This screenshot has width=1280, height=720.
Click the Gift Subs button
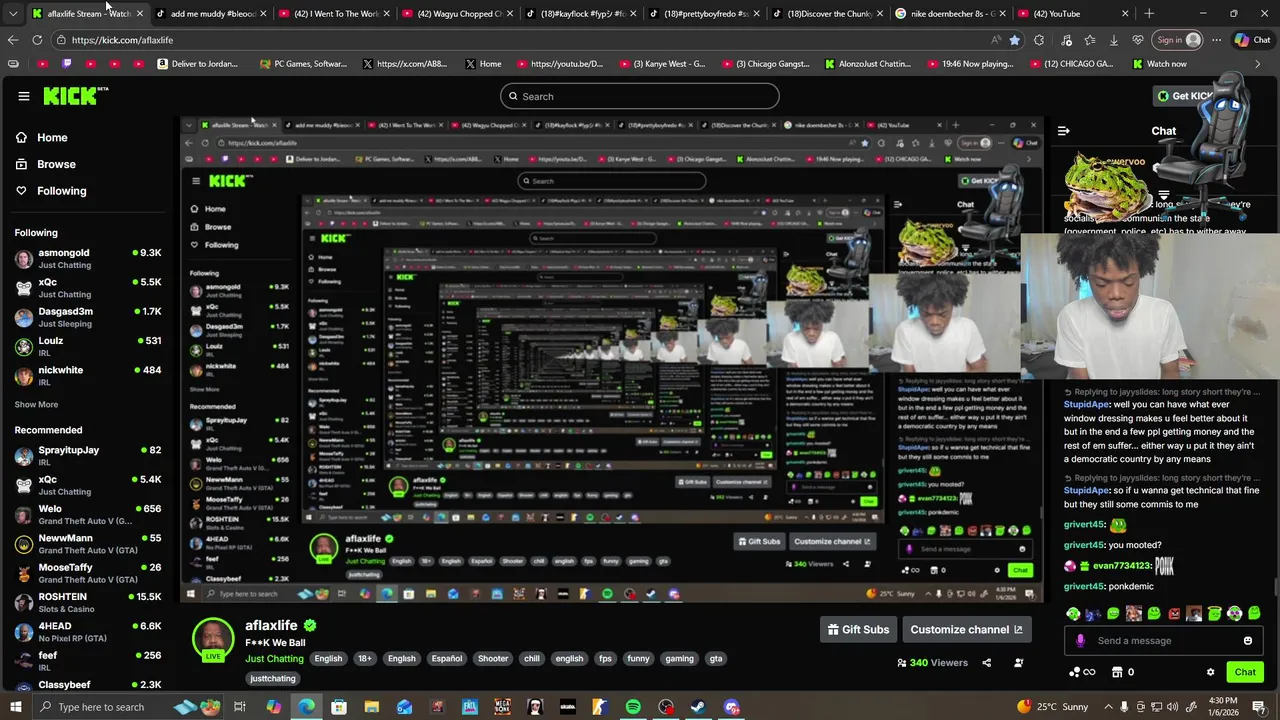[858, 630]
